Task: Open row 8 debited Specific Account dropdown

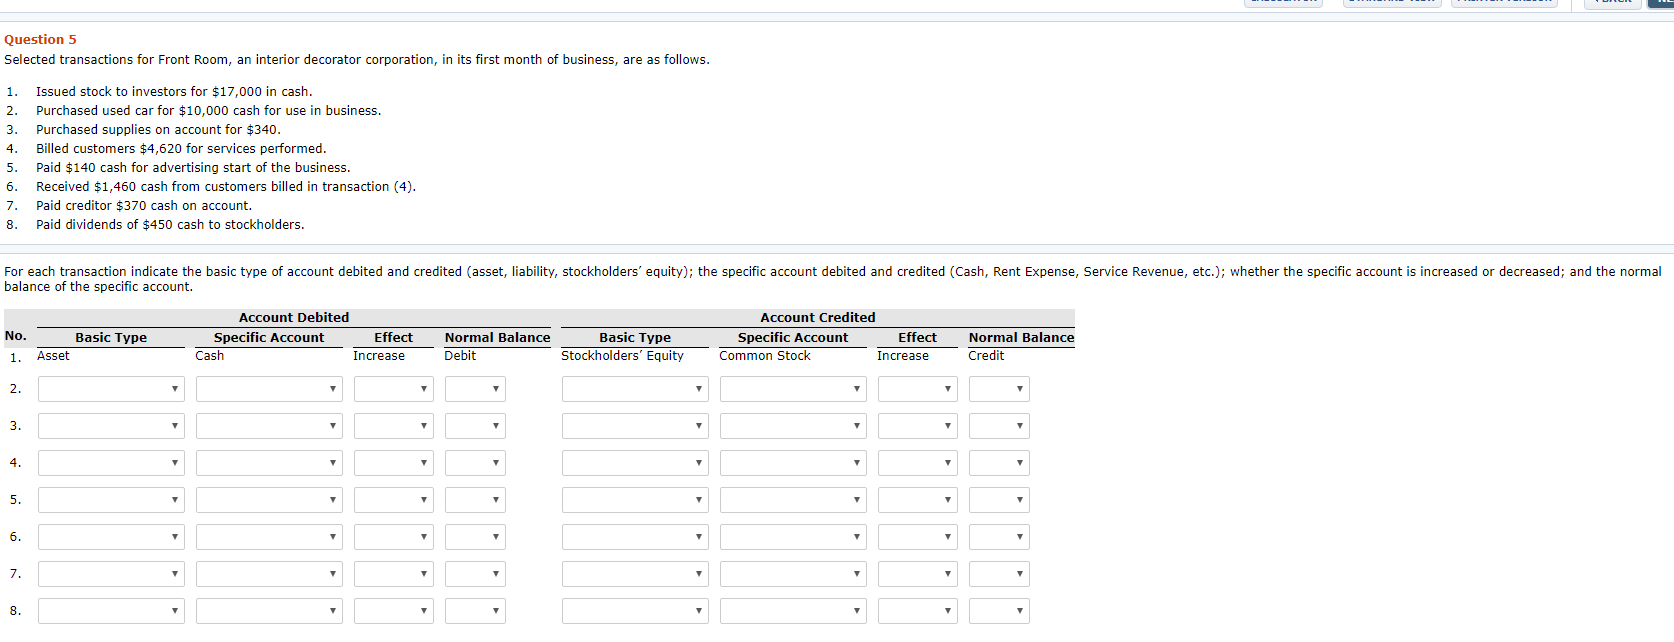Action: coord(269,611)
